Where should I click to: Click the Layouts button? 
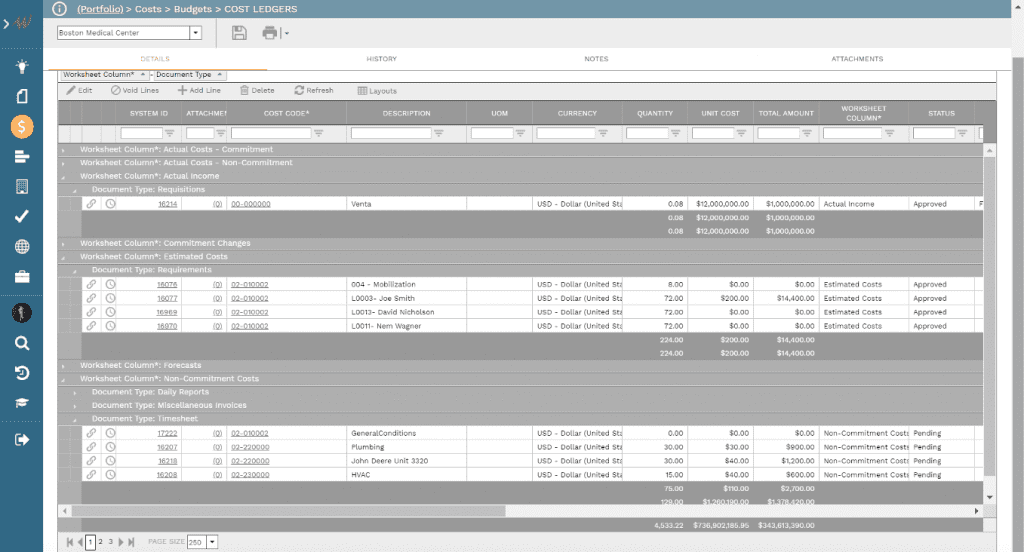[x=377, y=91]
